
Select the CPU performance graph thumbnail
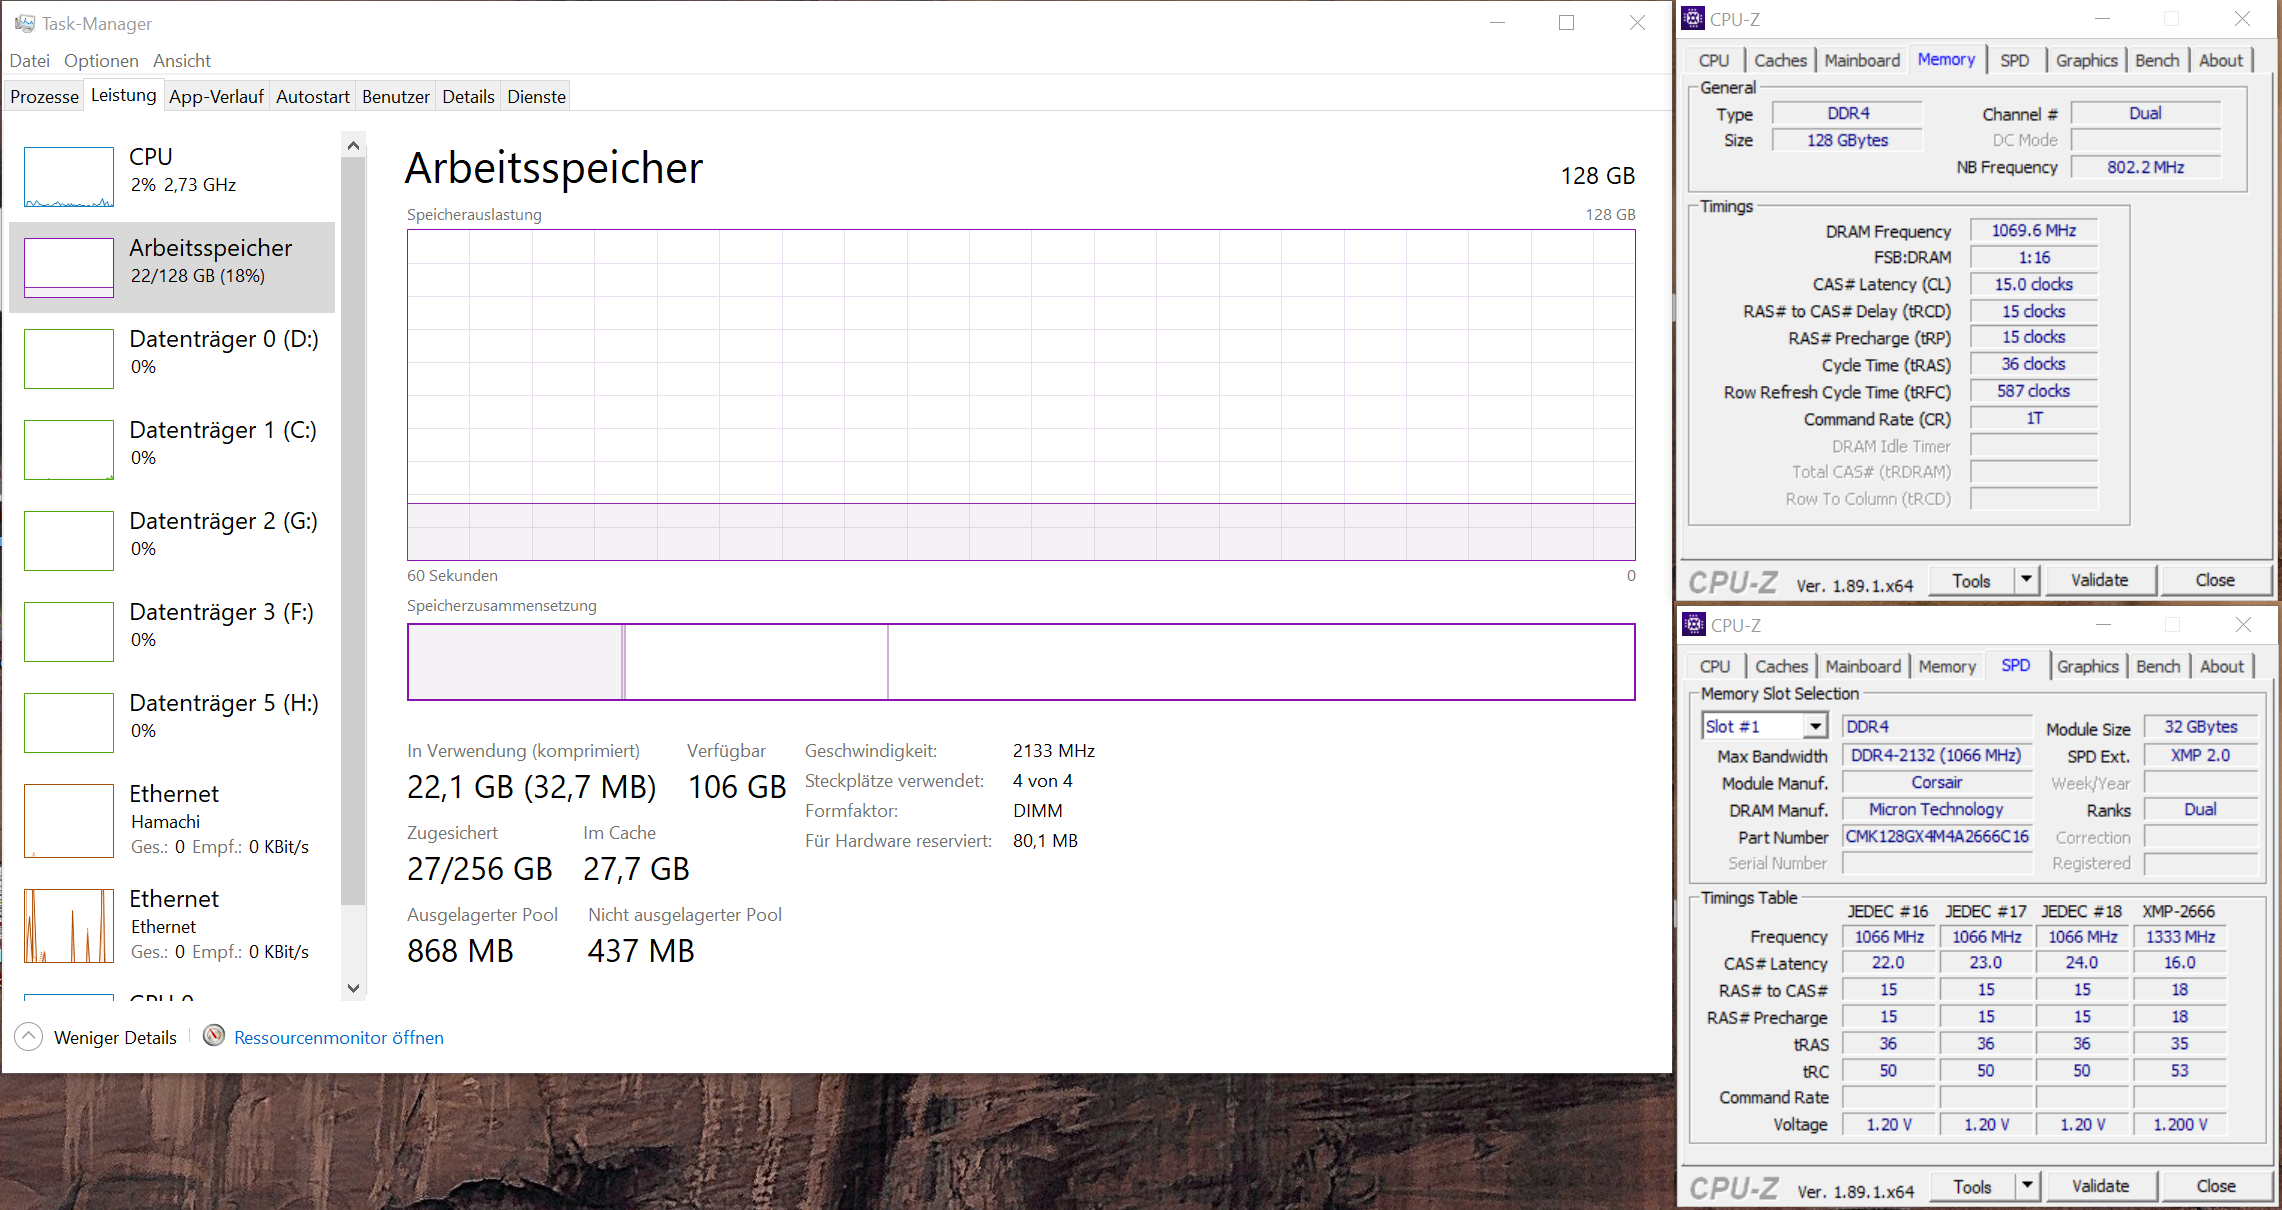point(69,176)
